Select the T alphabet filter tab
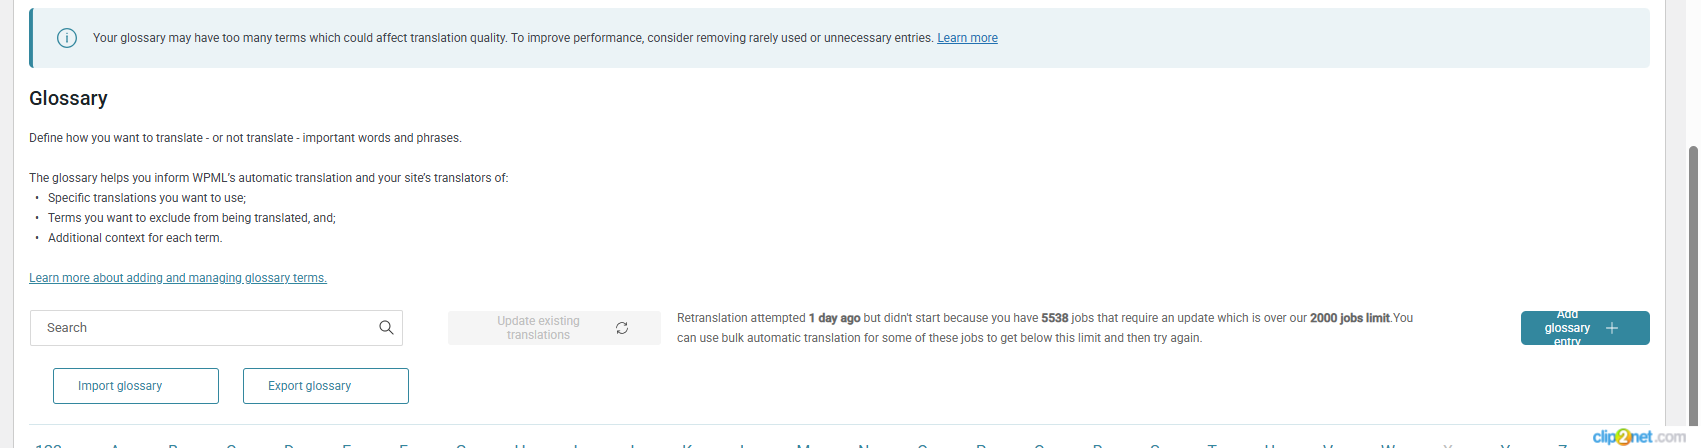This screenshot has width=1701, height=448. [1212, 445]
